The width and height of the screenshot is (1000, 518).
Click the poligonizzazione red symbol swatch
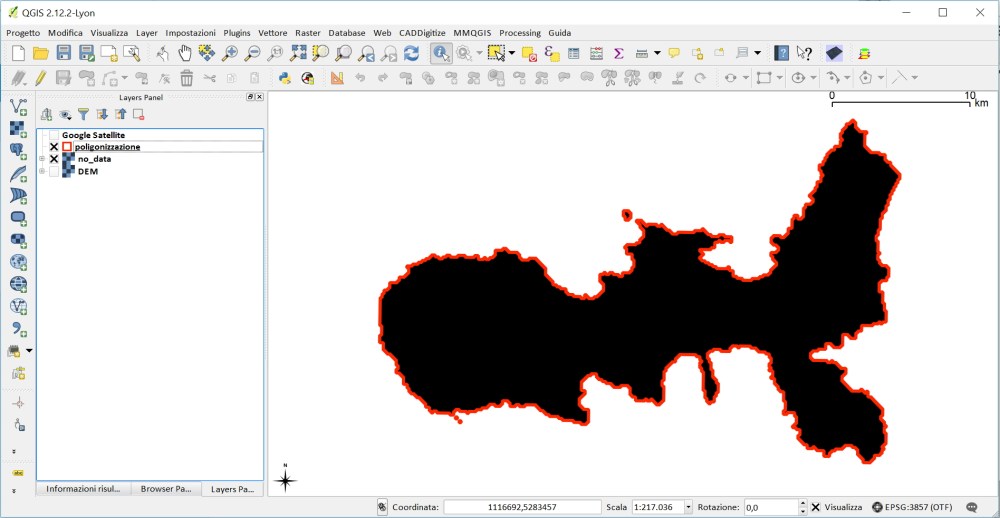pyautogui.click(x=67, y=147)
